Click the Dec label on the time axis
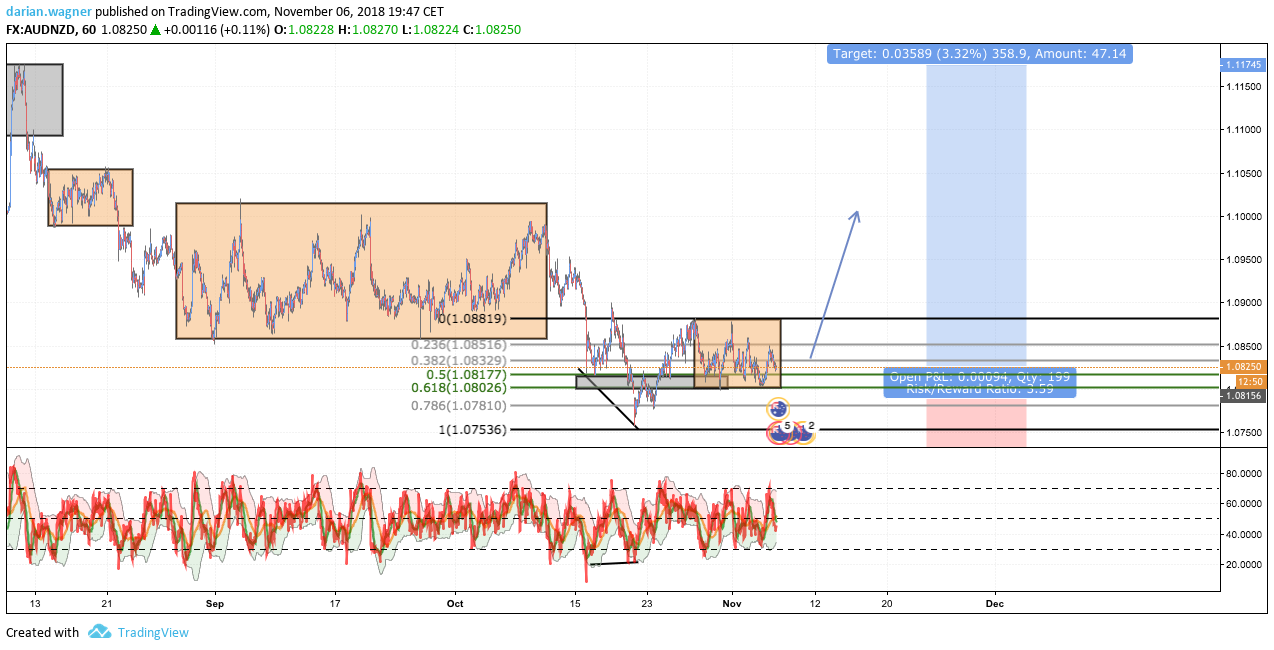This screenshot has height=650, width=1274. coord(995,603)
